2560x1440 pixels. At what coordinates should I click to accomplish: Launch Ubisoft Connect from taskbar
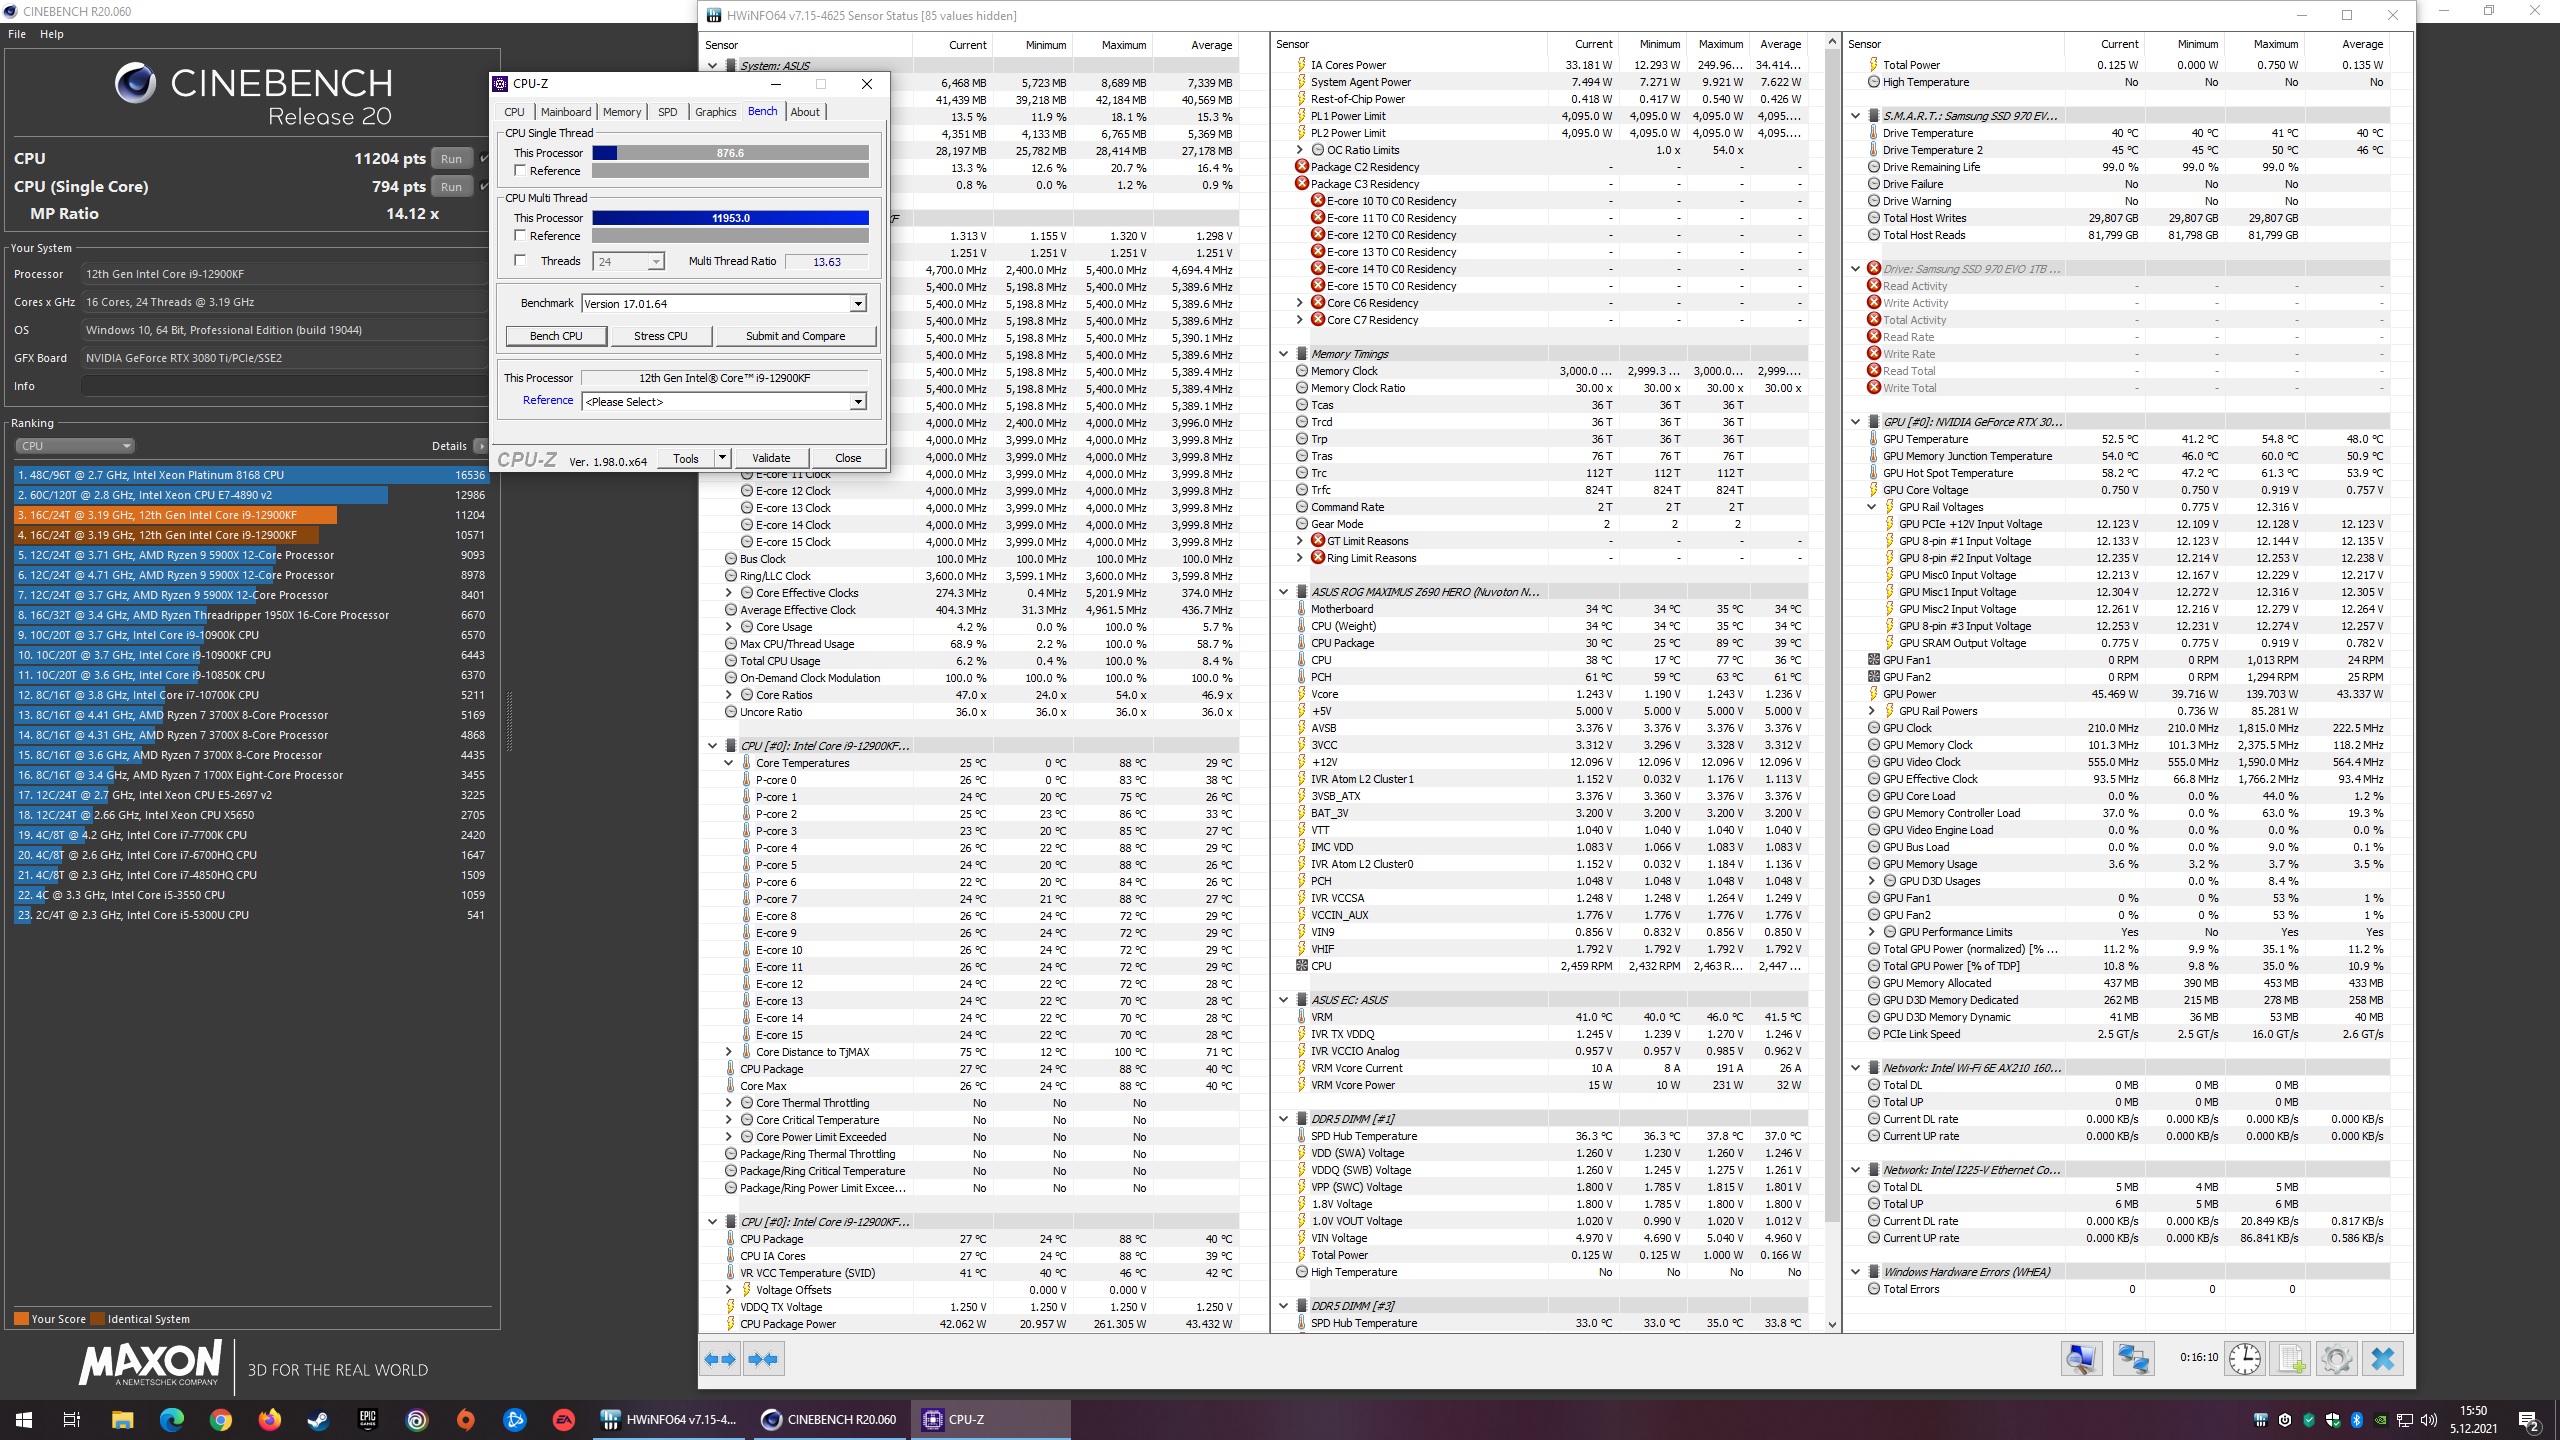(417, 1419)
